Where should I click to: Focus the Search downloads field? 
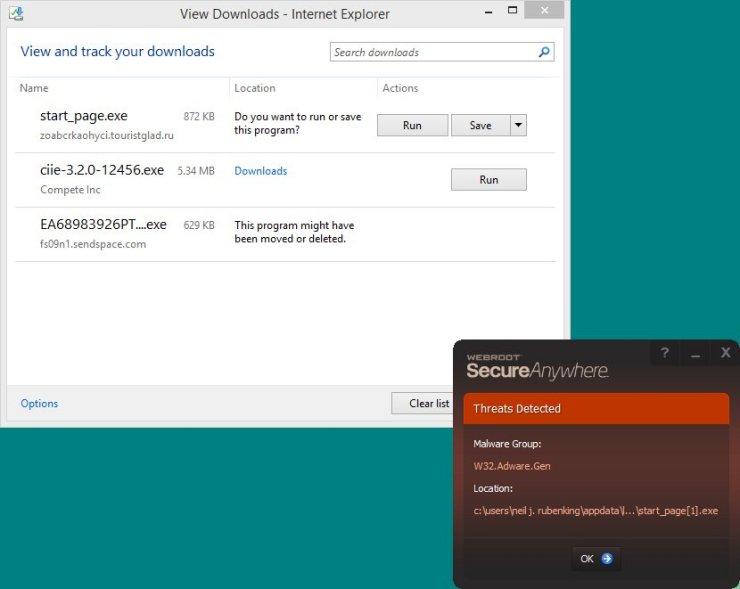(442, 52)
